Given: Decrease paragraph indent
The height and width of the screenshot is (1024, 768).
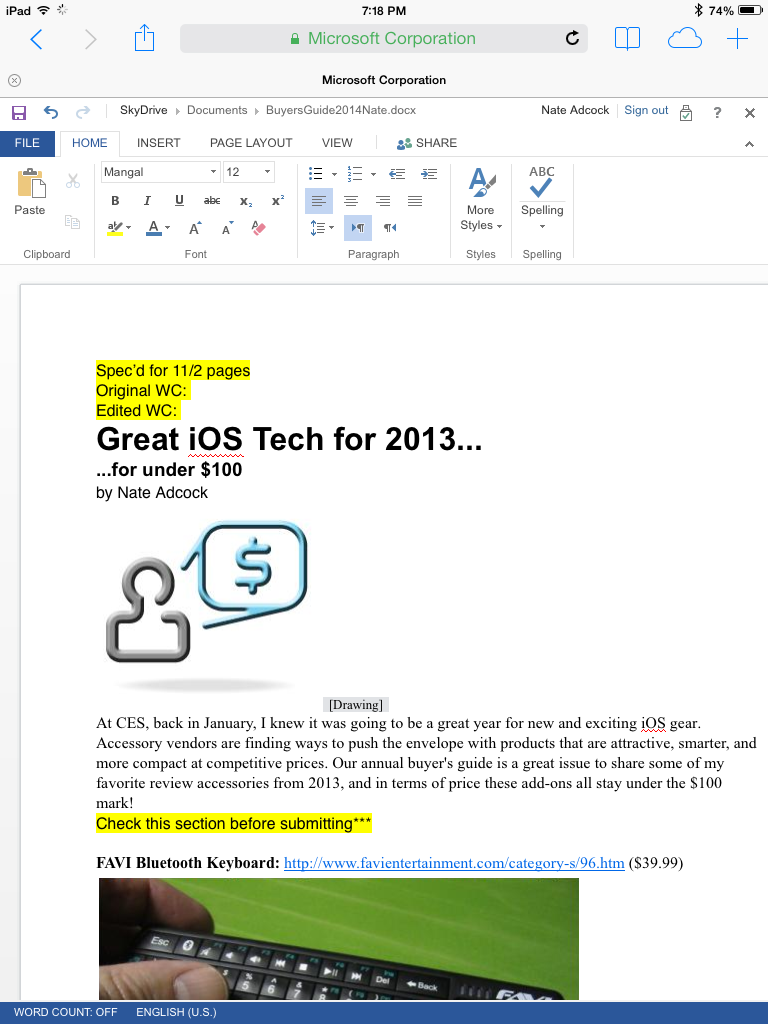Looking at the screenshot, I should click(397, 174).
